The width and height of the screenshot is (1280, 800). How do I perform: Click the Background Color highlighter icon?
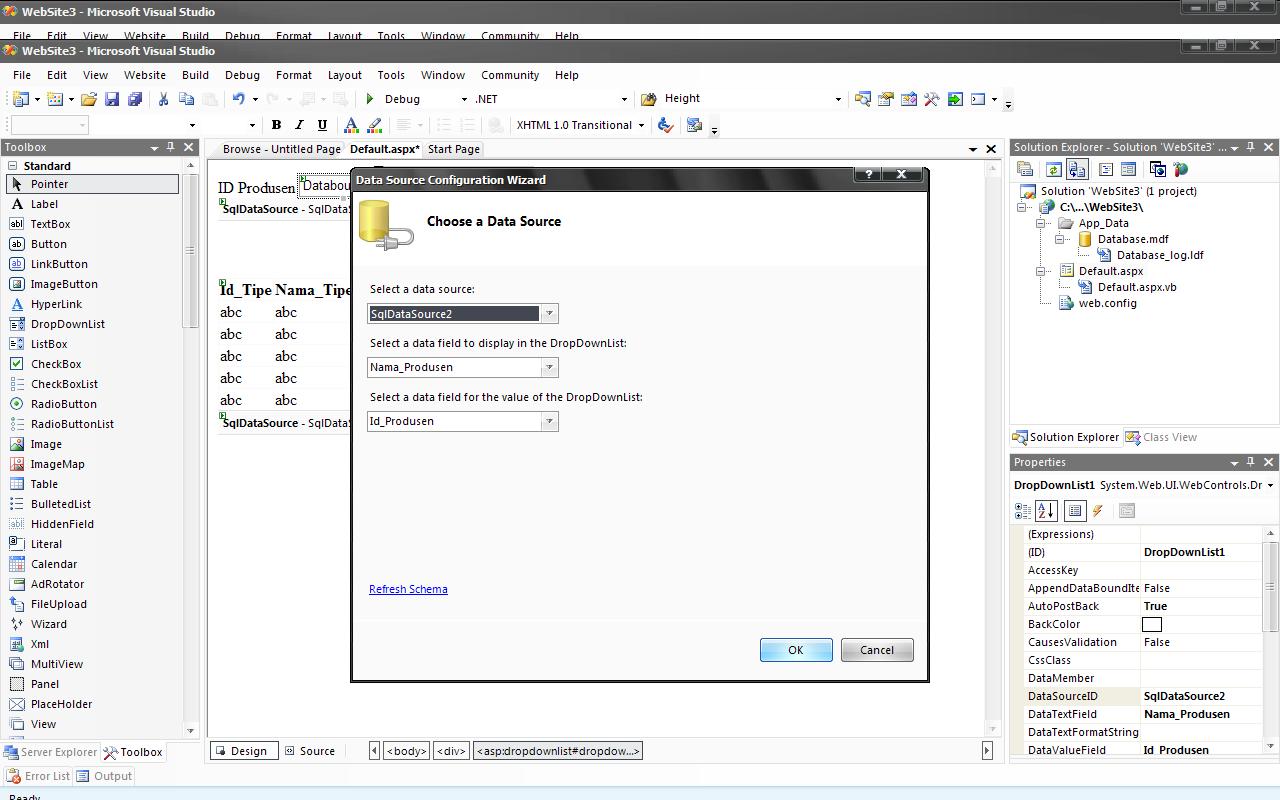pos(375,125)
